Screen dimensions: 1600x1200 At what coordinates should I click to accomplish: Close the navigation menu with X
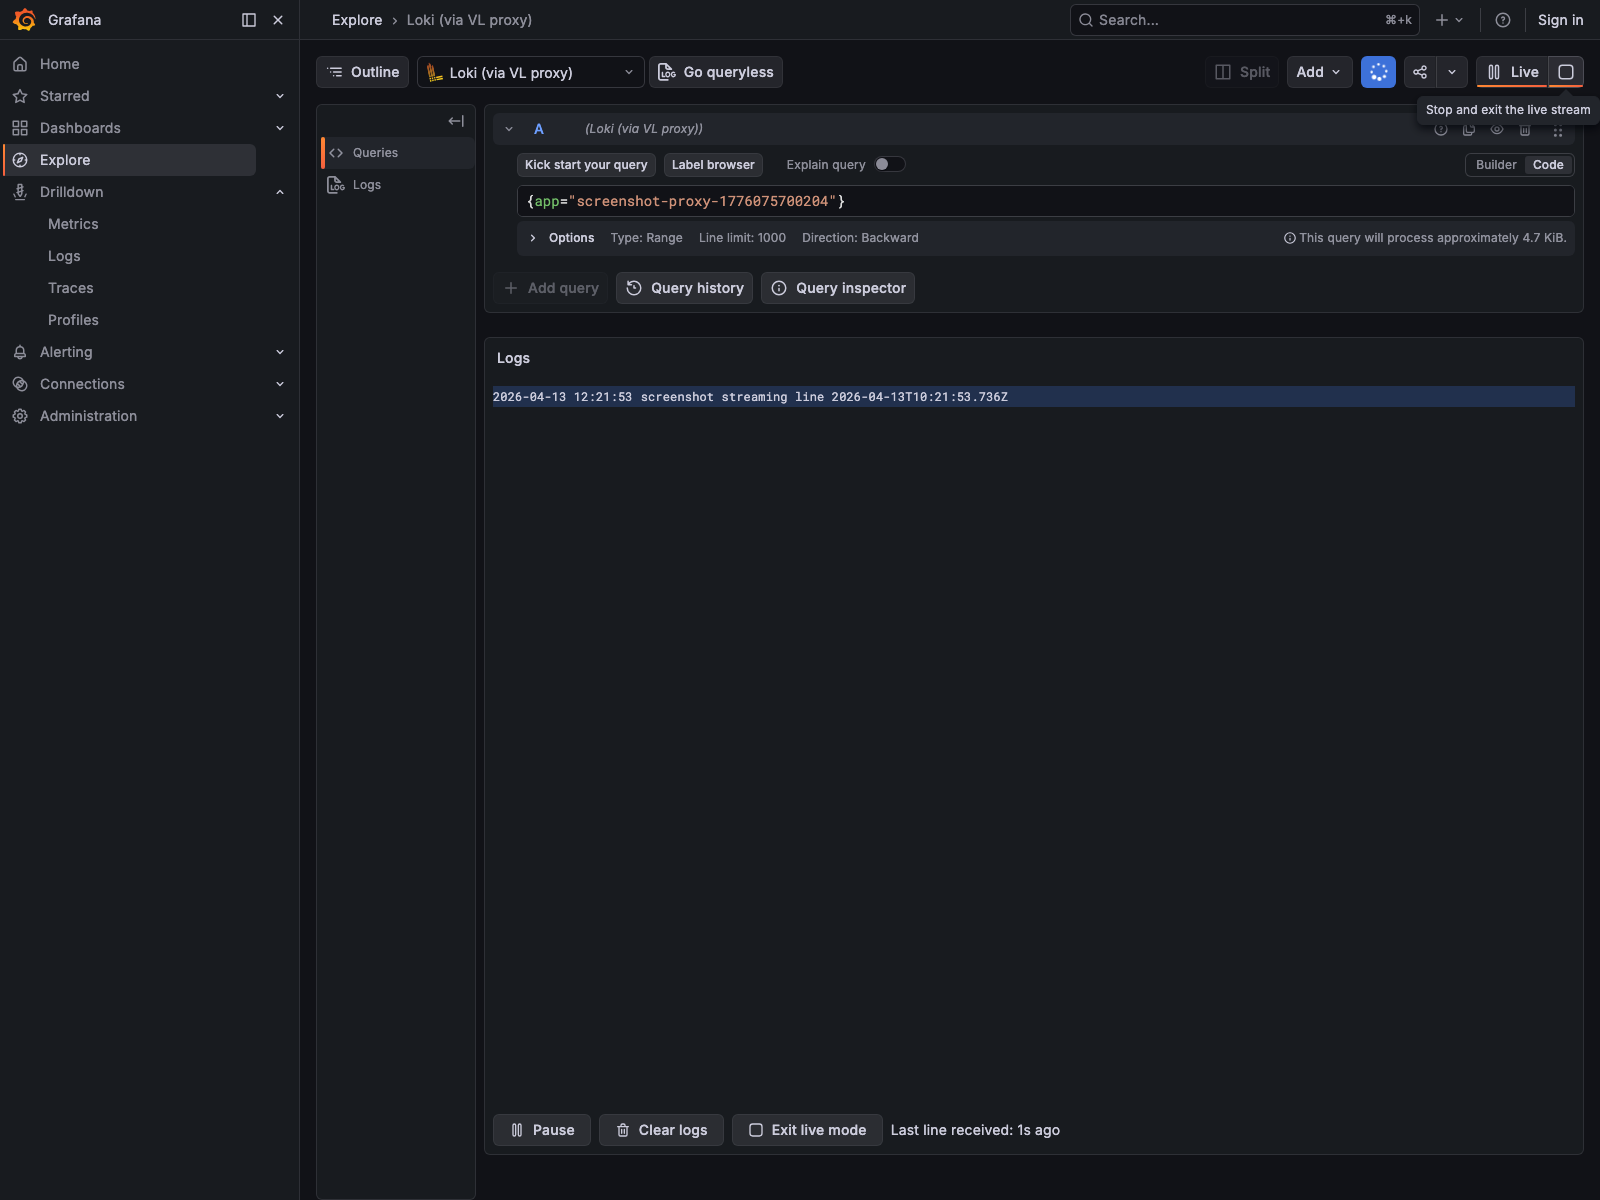coord(278,20)
